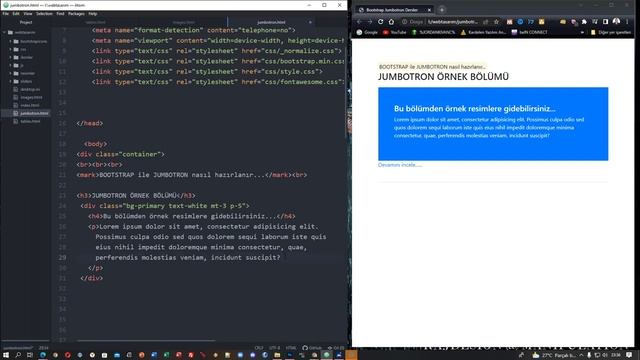Click the </head> closing tag in code
Image resolution: width=640 pixels, height=360 pixels.
(x=90, y=123)
